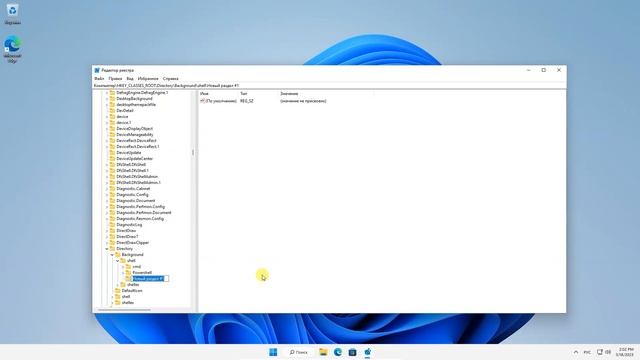Open the Файл menu
The width and height of the screenshot is (640, 360).
99,78
